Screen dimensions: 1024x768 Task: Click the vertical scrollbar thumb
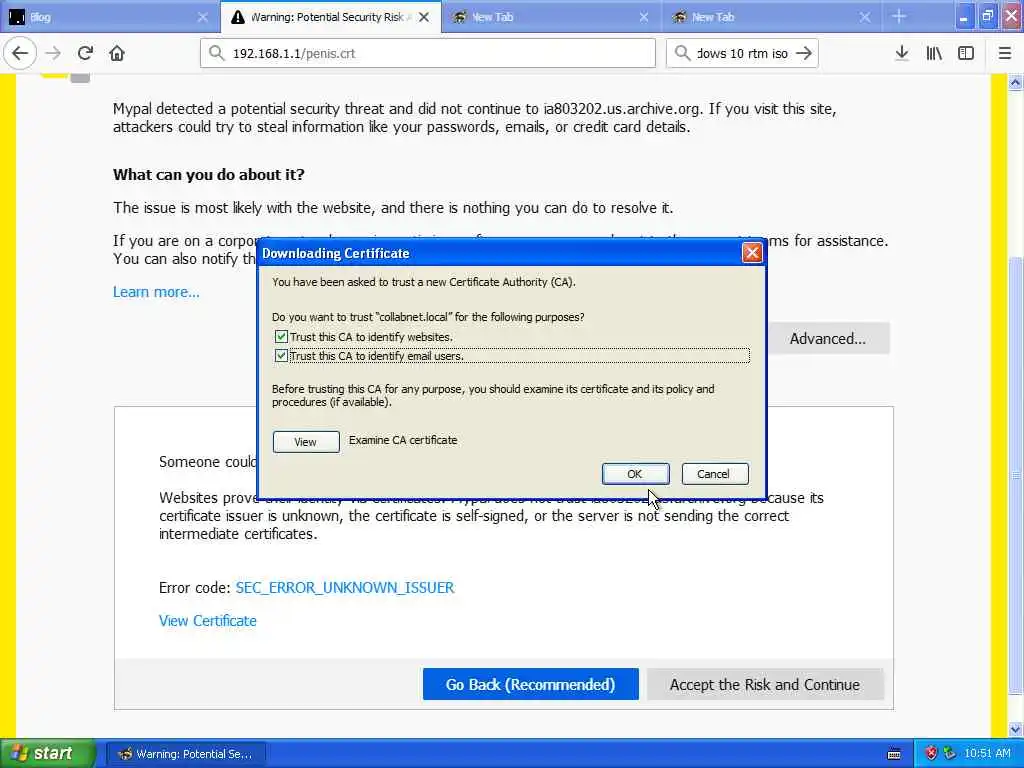[1016, 475]
